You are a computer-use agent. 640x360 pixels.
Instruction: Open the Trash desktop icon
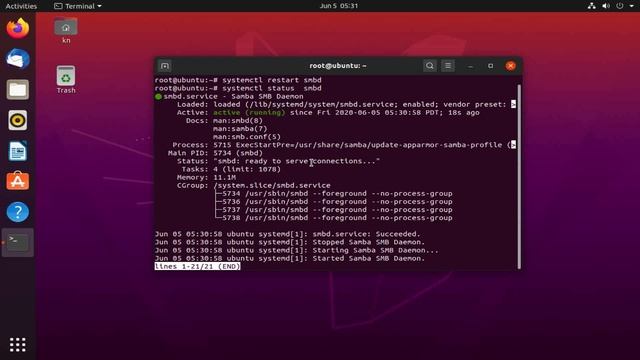pos(66,80)
